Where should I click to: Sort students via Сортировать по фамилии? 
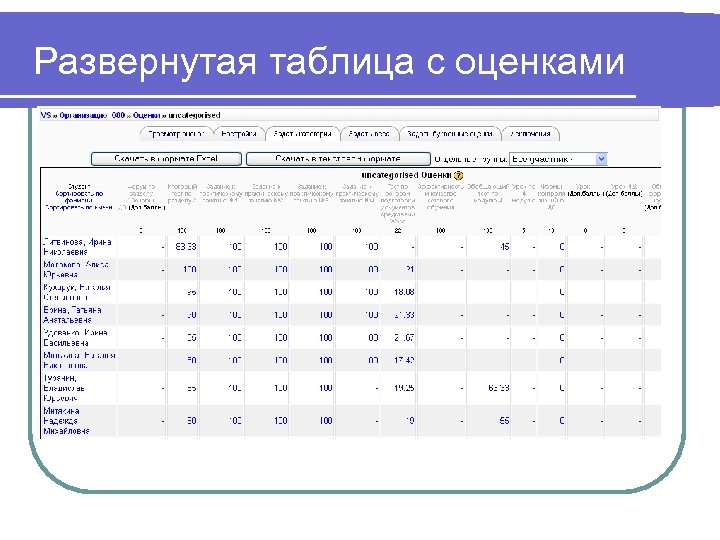coord(79,197)
